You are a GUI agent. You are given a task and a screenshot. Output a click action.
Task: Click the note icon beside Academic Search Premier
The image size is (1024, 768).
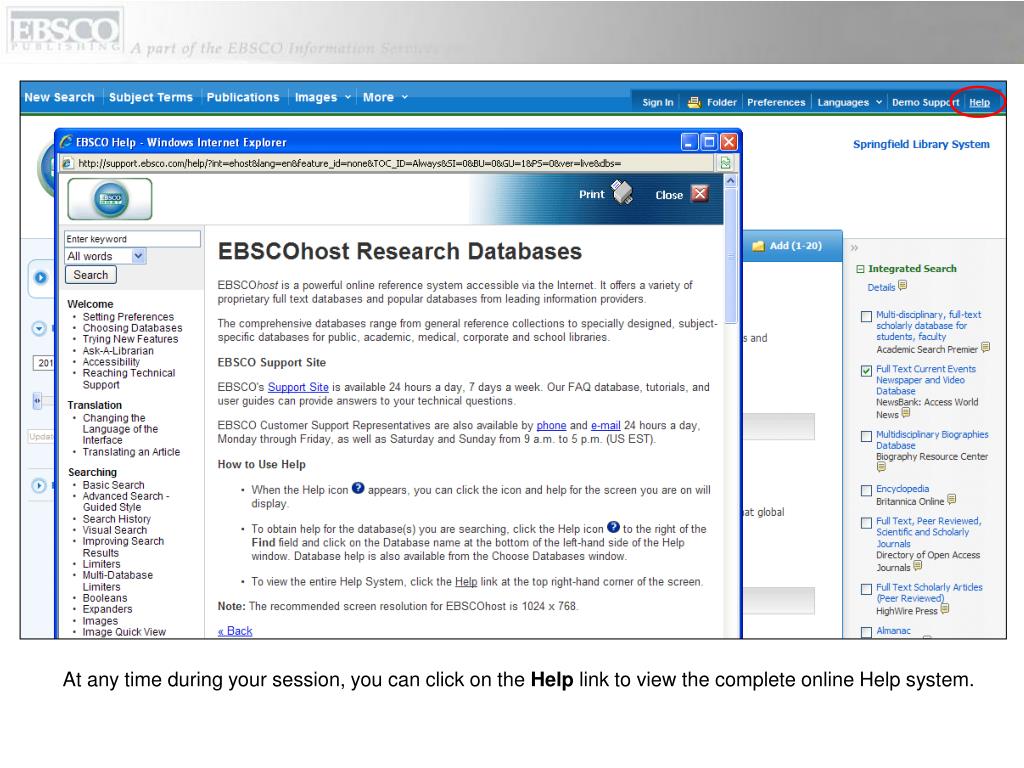pyautogui.click(x=985, y=347)
